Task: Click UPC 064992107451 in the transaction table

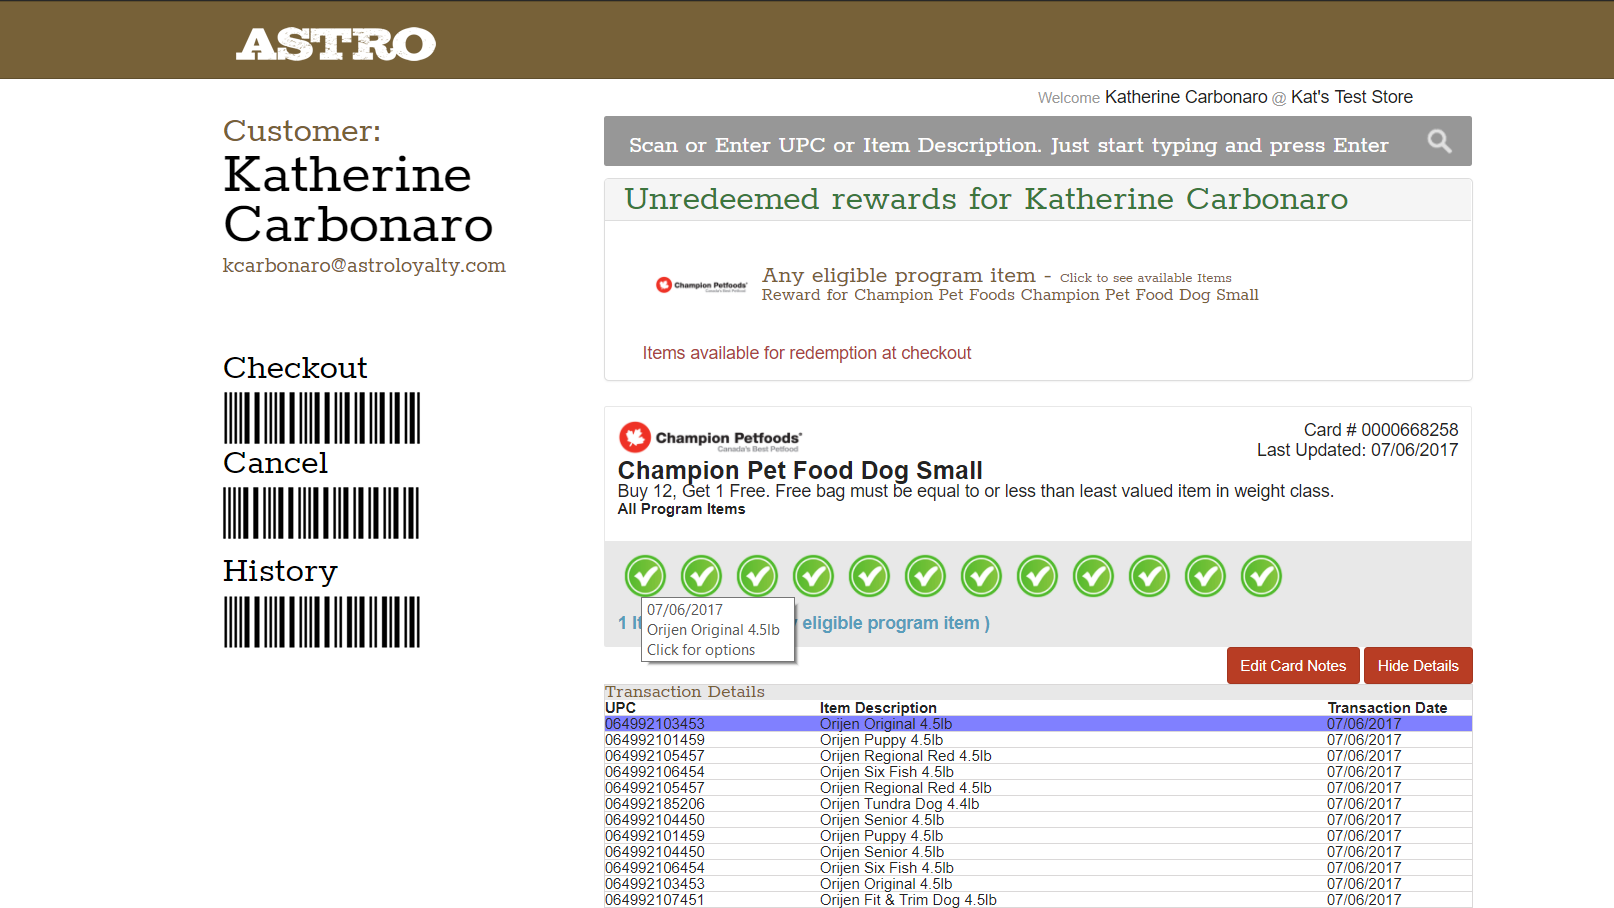Action: pos(655,900)
